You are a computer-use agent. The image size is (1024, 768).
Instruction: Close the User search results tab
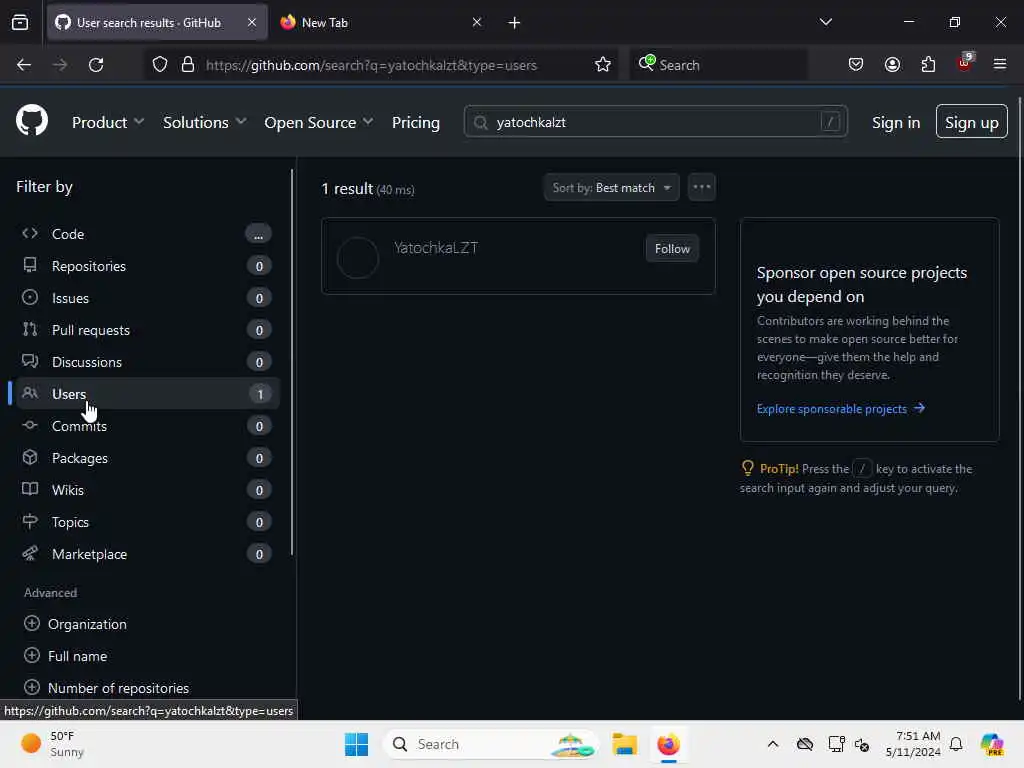click(x=251, y=22)
